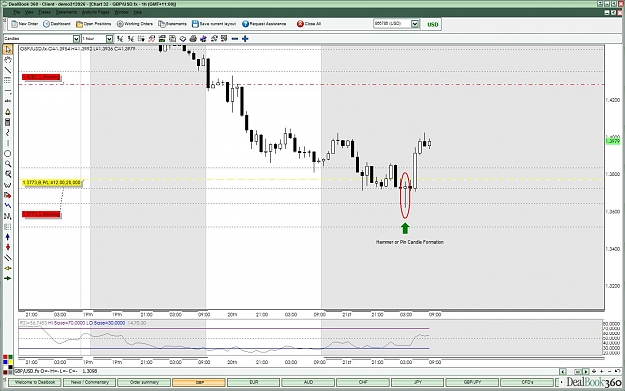Viewport: 625px width, 391px height.
Task: Click the chart zoom out minus icon
Action: (235, 39)
